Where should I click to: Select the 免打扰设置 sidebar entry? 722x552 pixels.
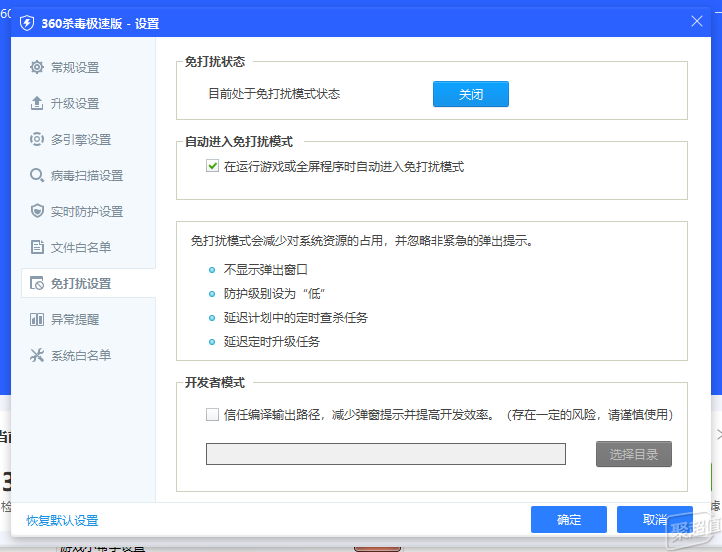(88, 283)
